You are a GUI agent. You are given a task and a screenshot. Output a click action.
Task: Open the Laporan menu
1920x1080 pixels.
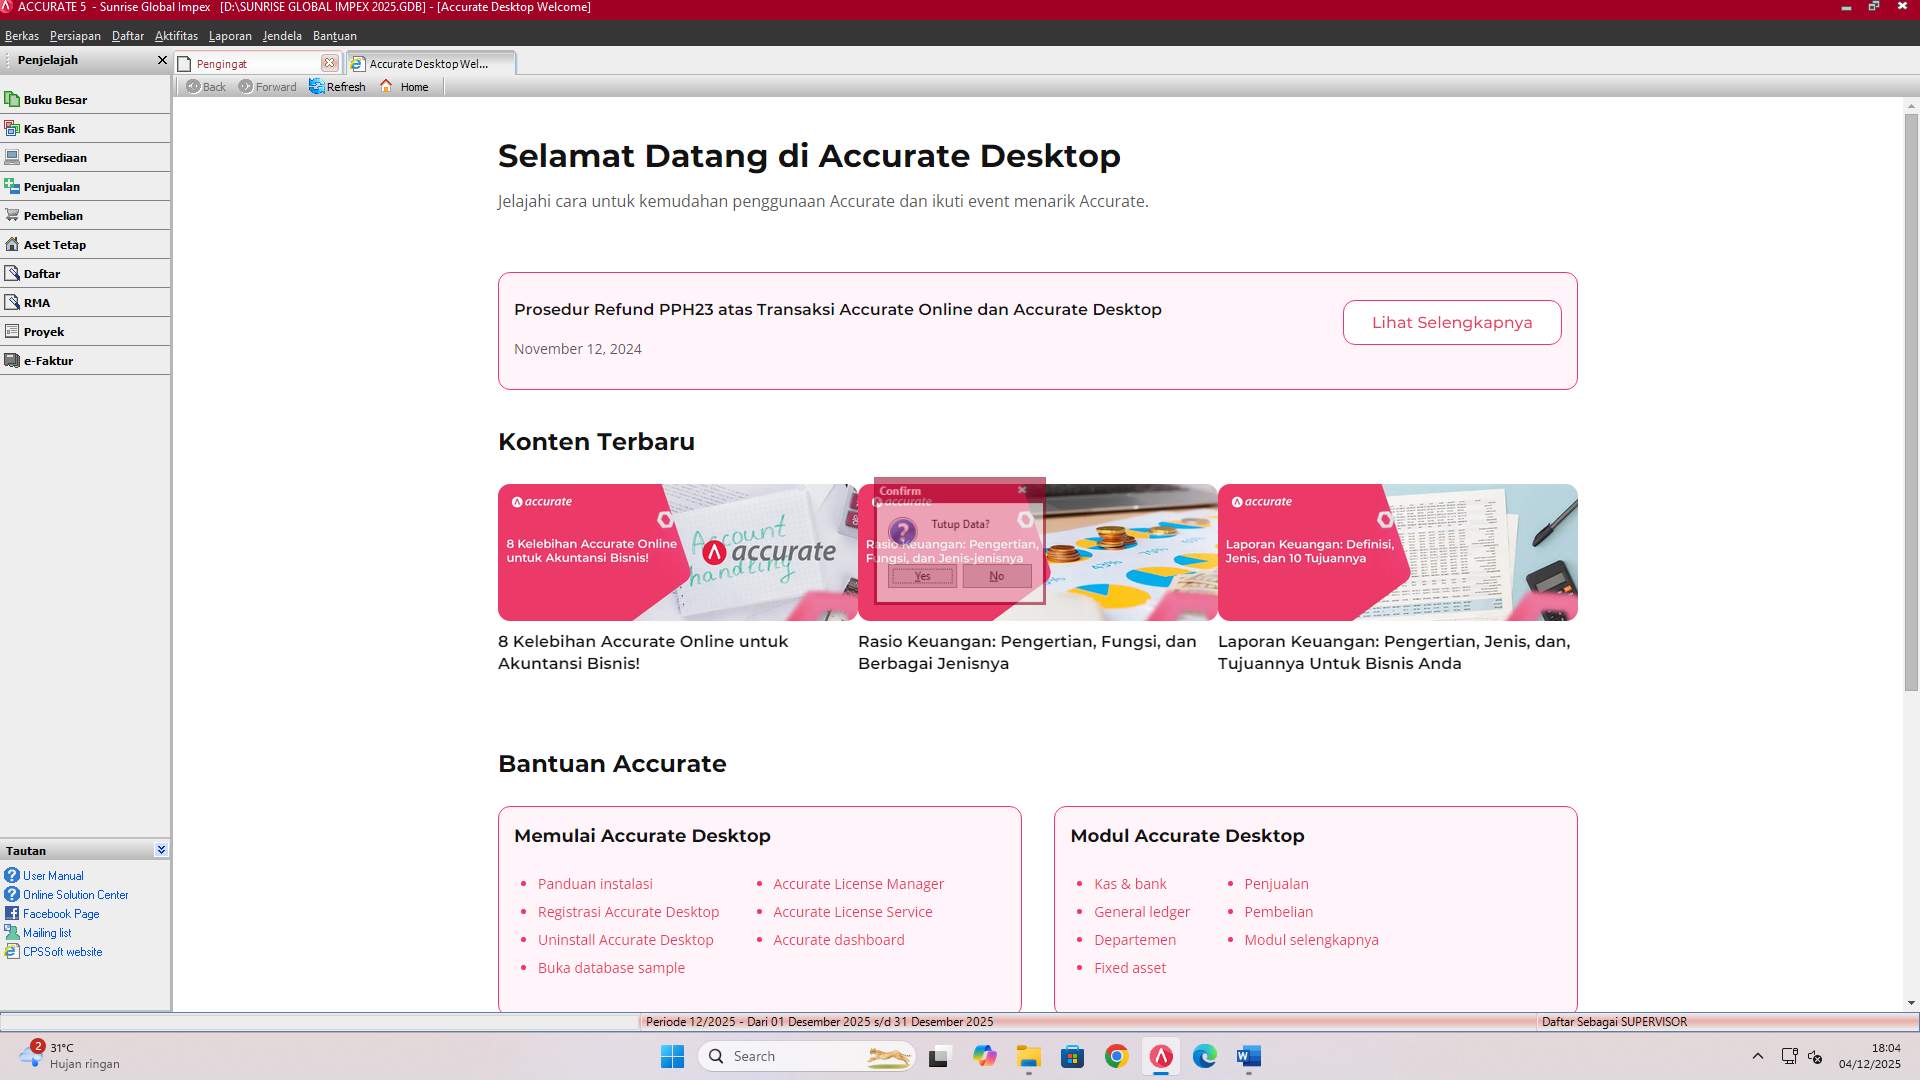pos(230,35)
